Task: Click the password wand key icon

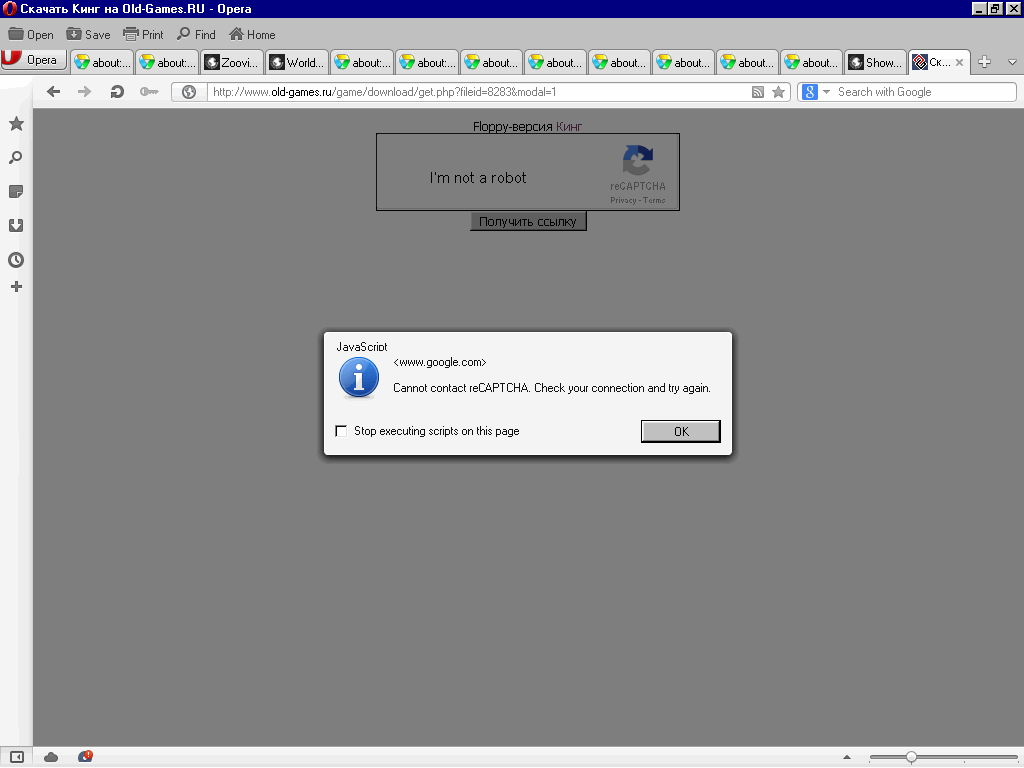Action: [x=150, y=91]
